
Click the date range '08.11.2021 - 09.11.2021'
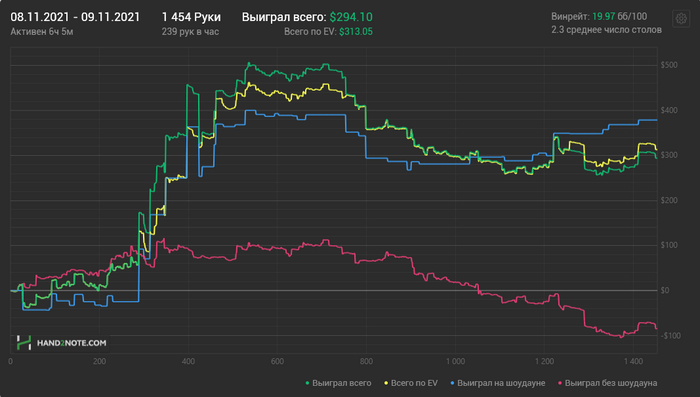(x=75, y=17)
